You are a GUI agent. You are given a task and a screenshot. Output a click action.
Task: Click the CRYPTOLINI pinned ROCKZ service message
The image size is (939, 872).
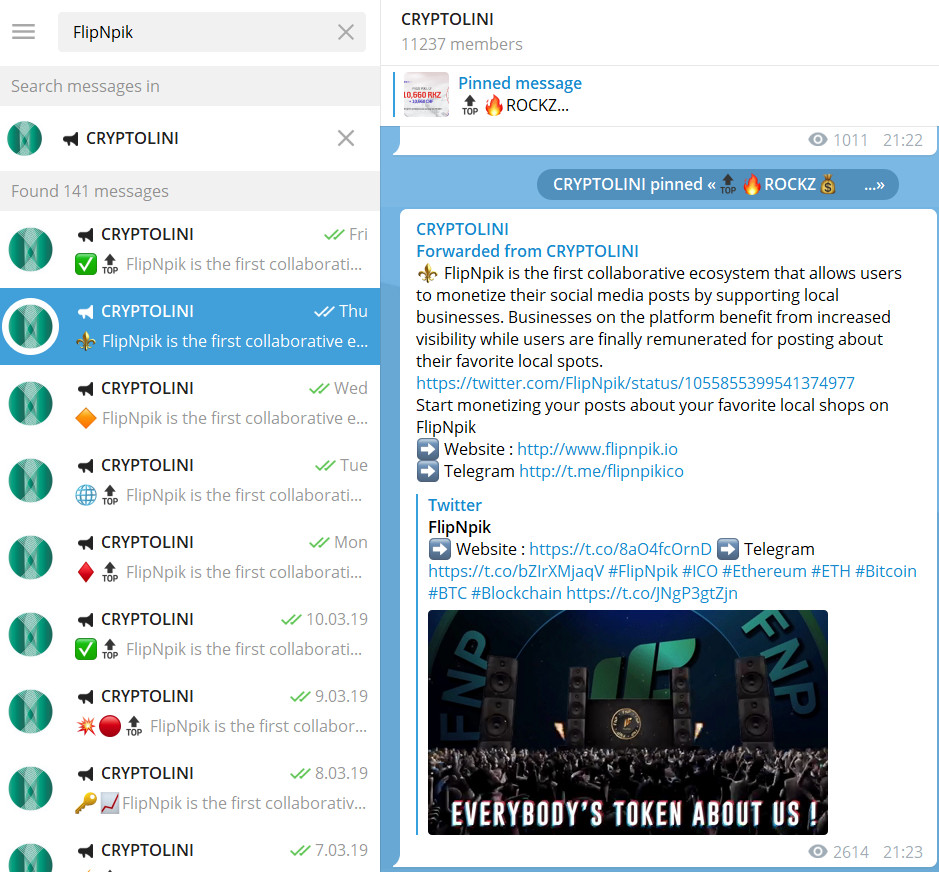click(717, 184)
